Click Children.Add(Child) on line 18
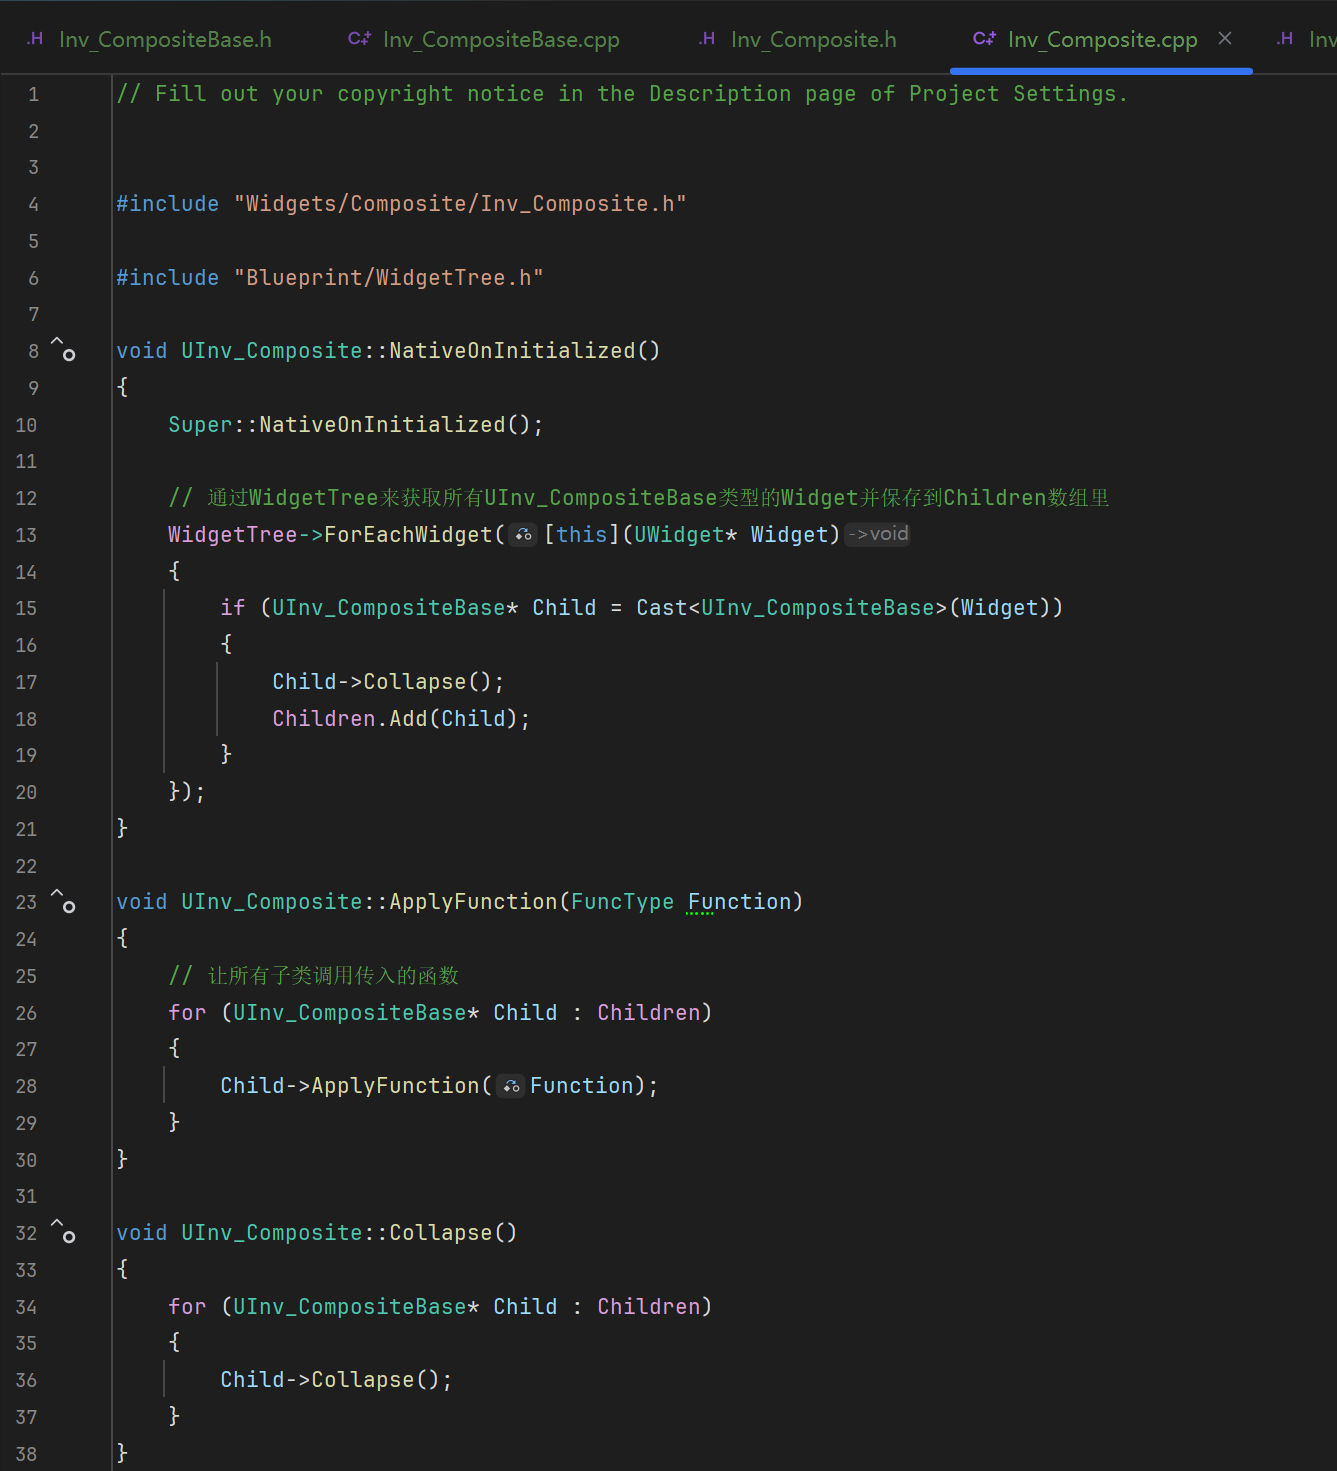Screen dimensions: 1337x1471 pos(401,719)
